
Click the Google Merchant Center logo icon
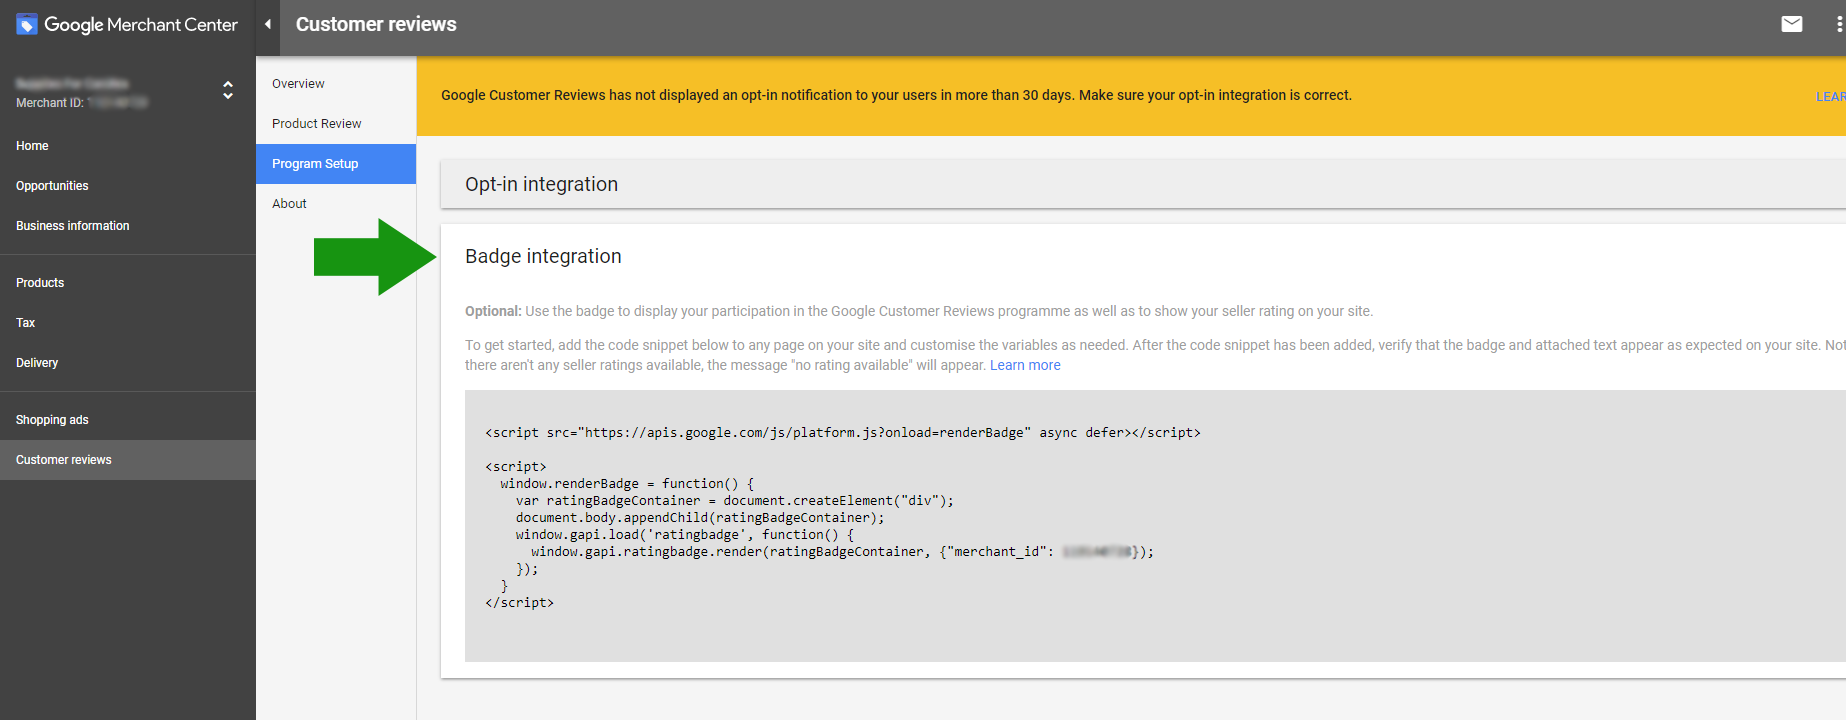click(27, 24)
